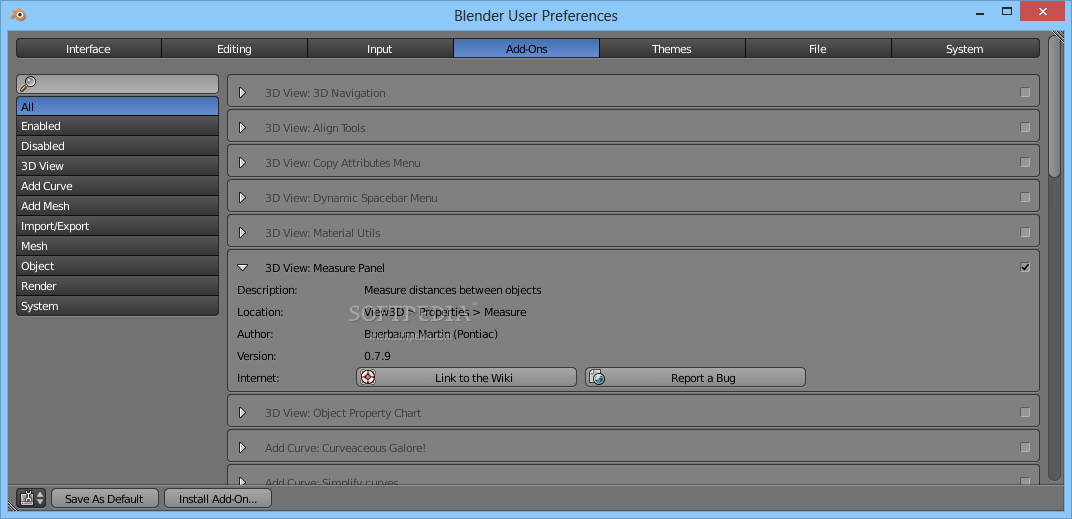Filter add-ons by System category in sidebar
The width and height of the screenshot is (1072, 519).
point(118,306)
